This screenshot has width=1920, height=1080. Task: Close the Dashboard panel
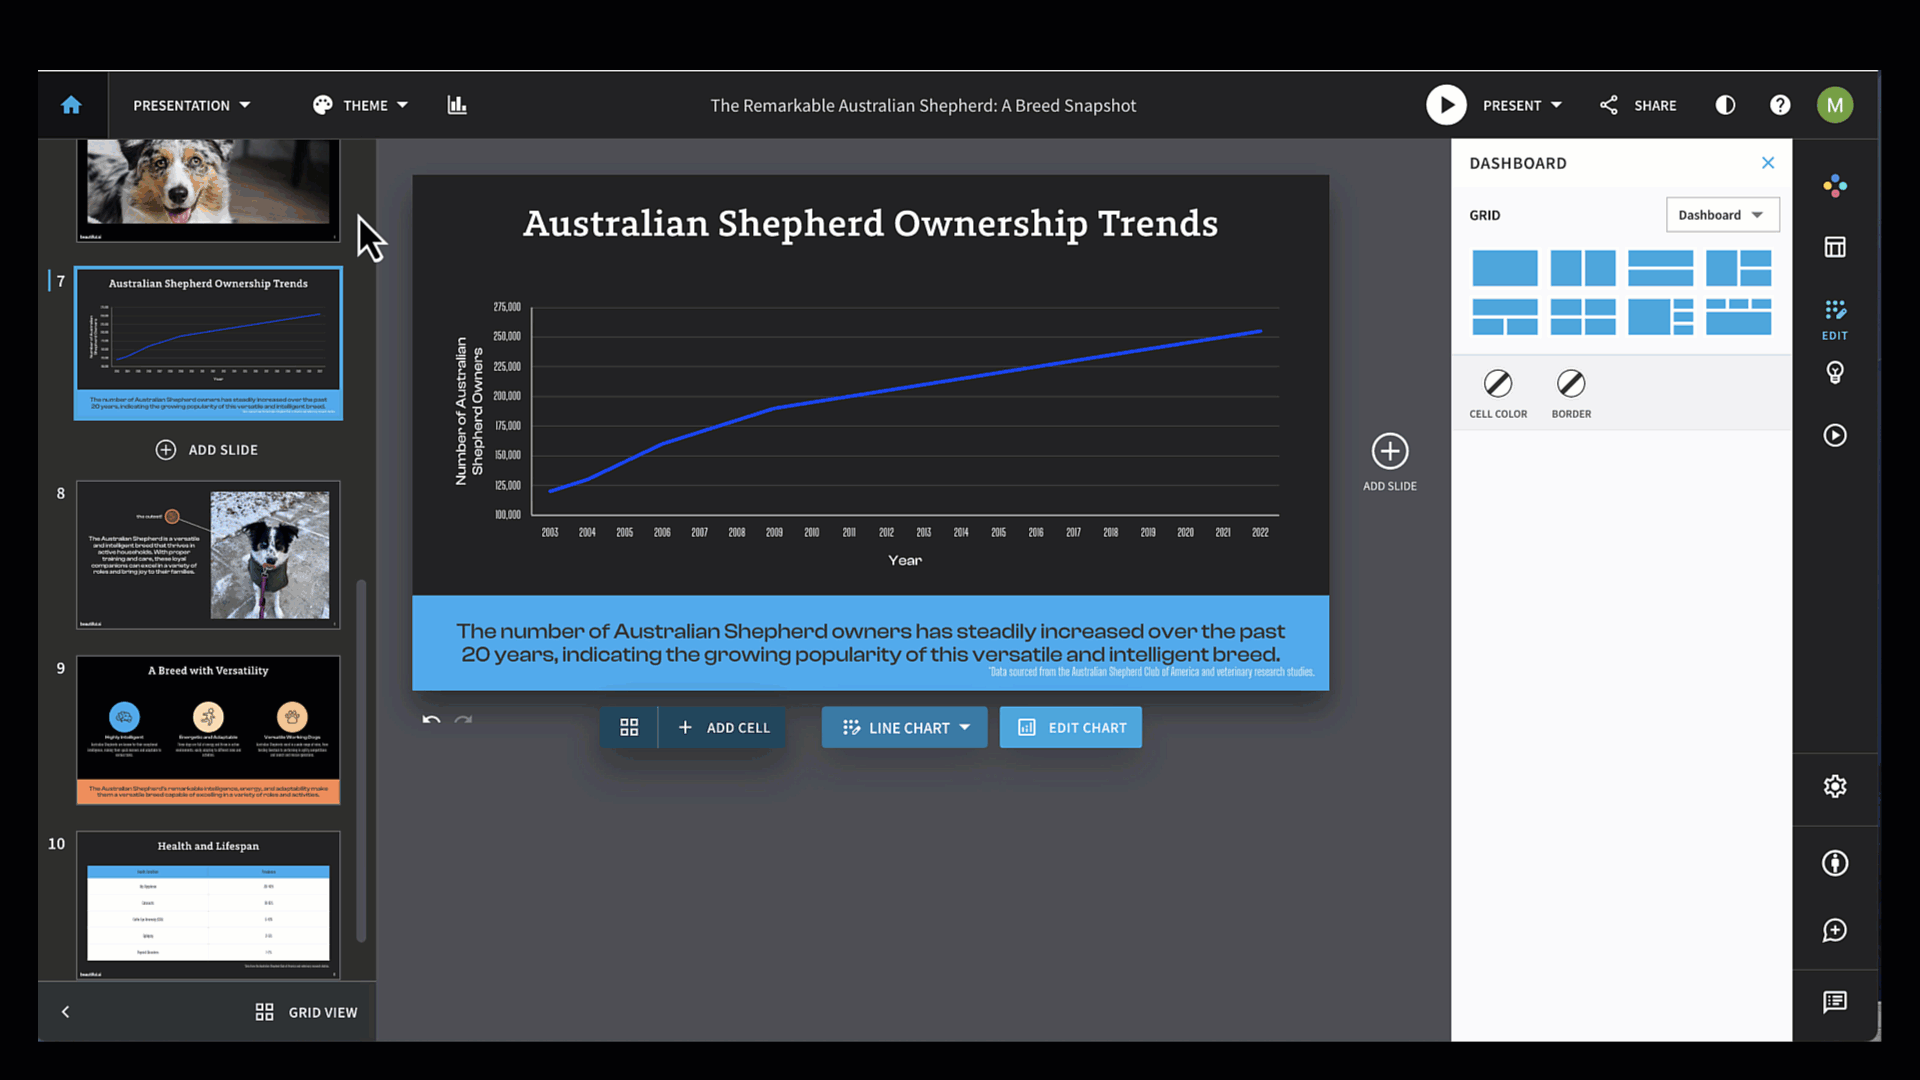click(x=1768, y=163)
